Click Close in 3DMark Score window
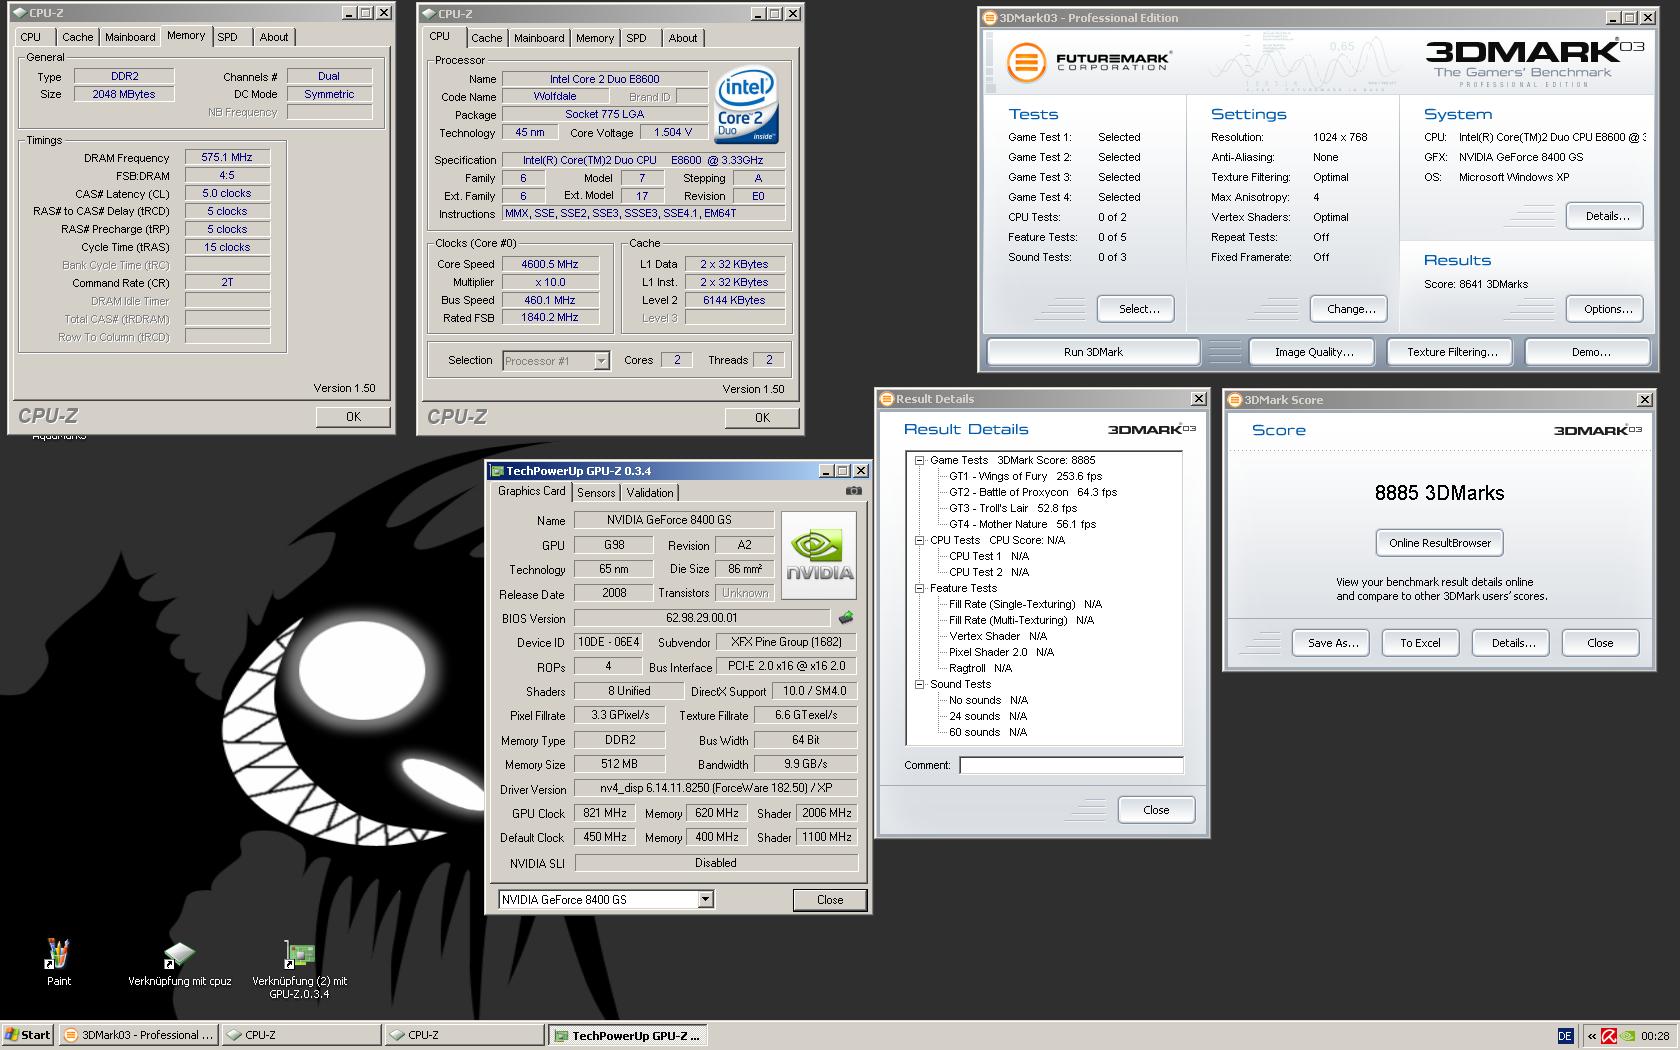This screenshot has height=1050, width=1680. (1600, 643)
